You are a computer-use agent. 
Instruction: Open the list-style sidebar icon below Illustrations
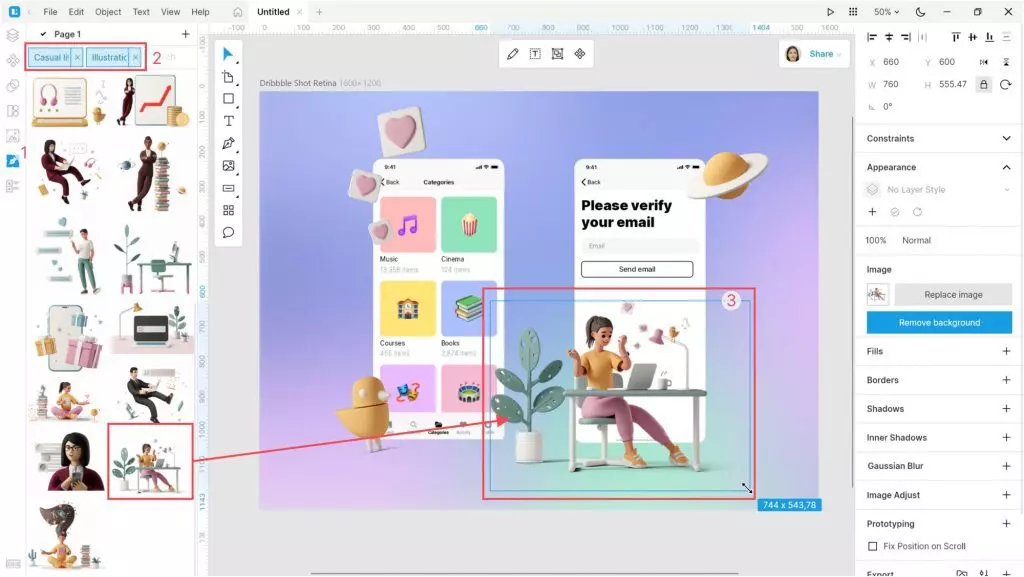point(12,186)
